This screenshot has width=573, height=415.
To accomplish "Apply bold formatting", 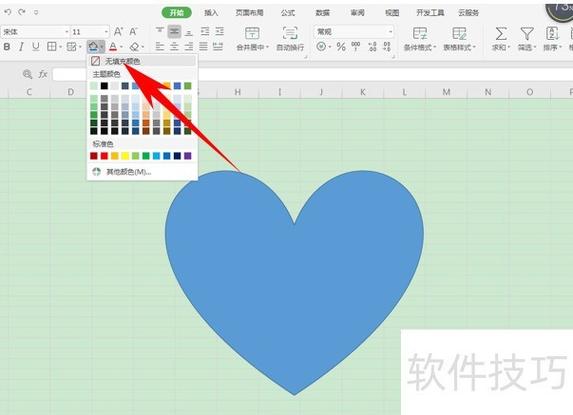I will (x=7, y=47).
